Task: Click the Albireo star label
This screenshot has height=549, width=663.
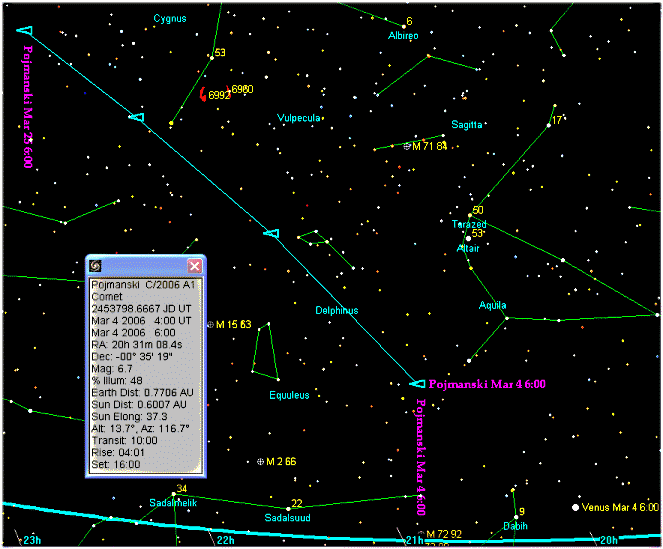Action: (x=402, y=35)
